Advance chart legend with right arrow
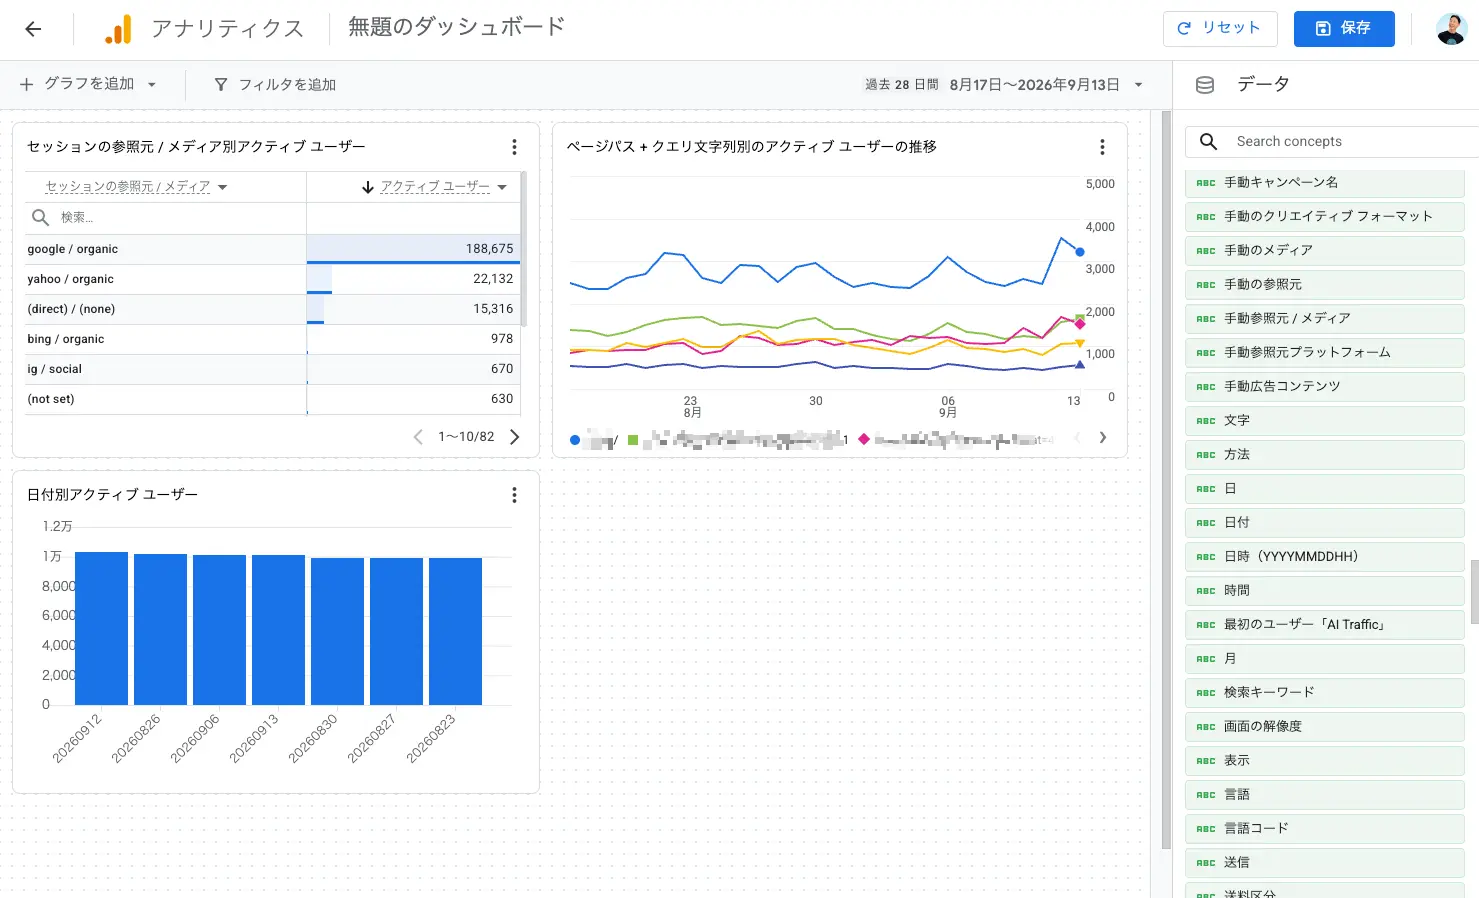The height and width of the screenshot is (898, 1479). 1103,437
